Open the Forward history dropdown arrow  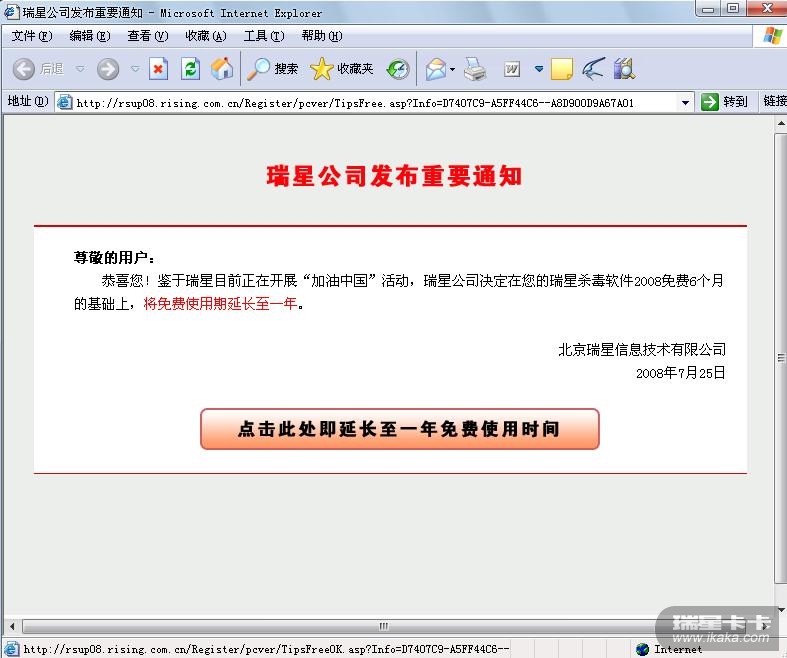click(135, 69)
